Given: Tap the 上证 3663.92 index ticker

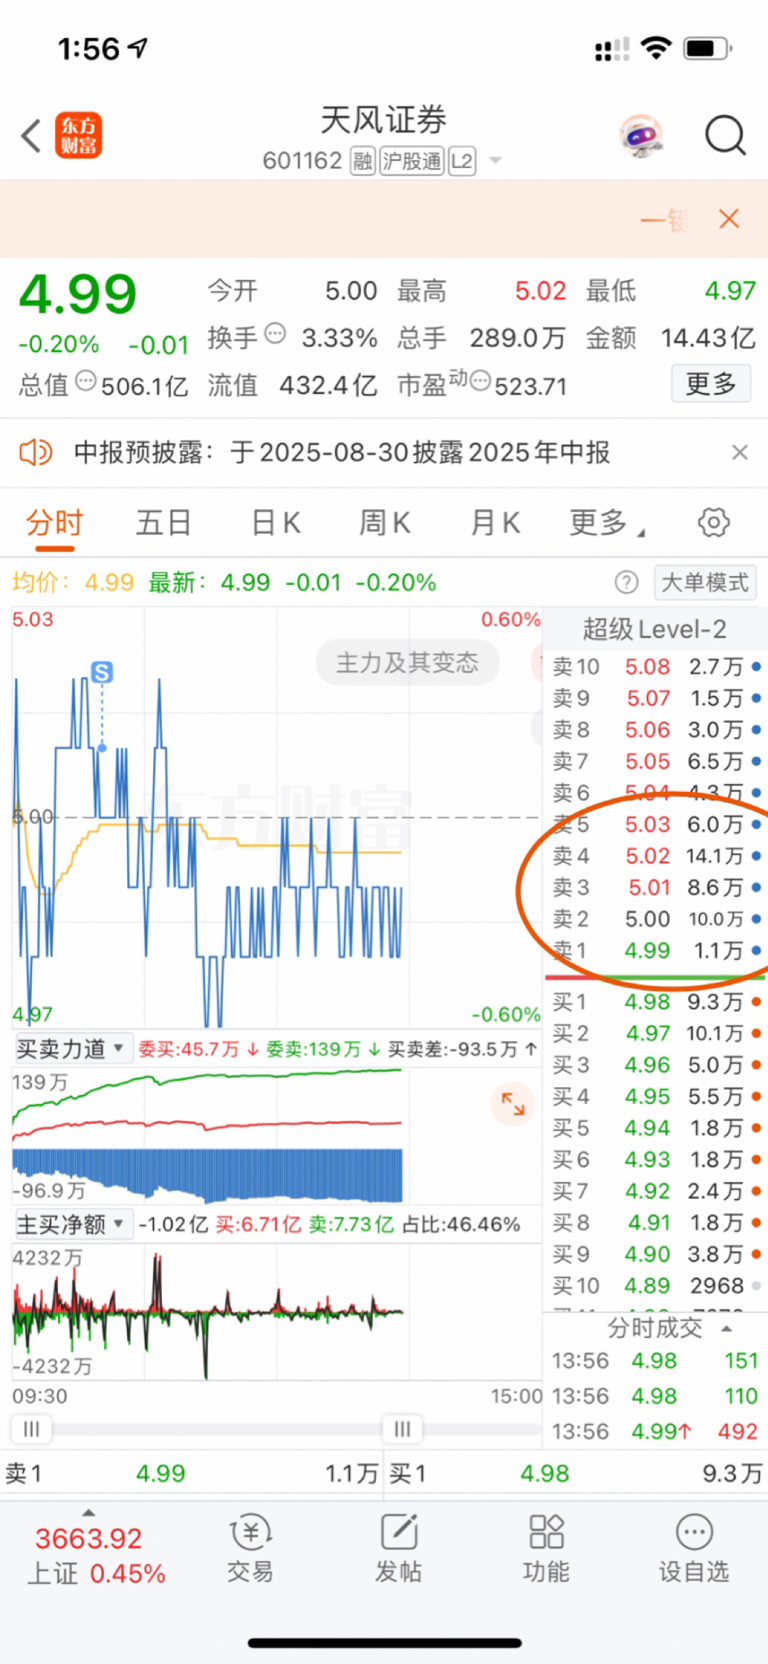Looking at the screenshot, I should click(95, 1555).
